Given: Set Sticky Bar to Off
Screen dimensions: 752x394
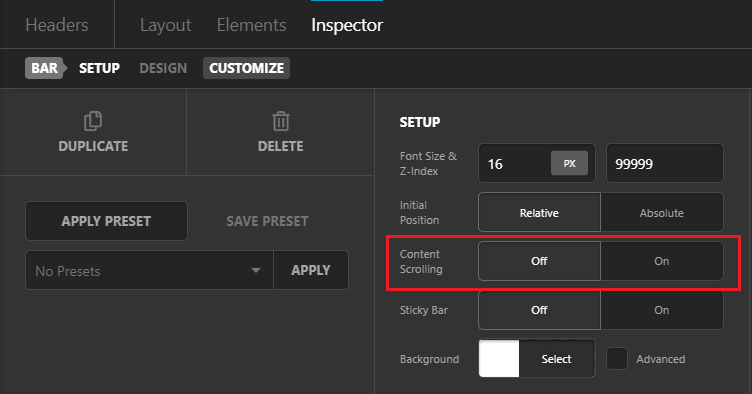Looking at the screenshot, I should click(540, 310).
